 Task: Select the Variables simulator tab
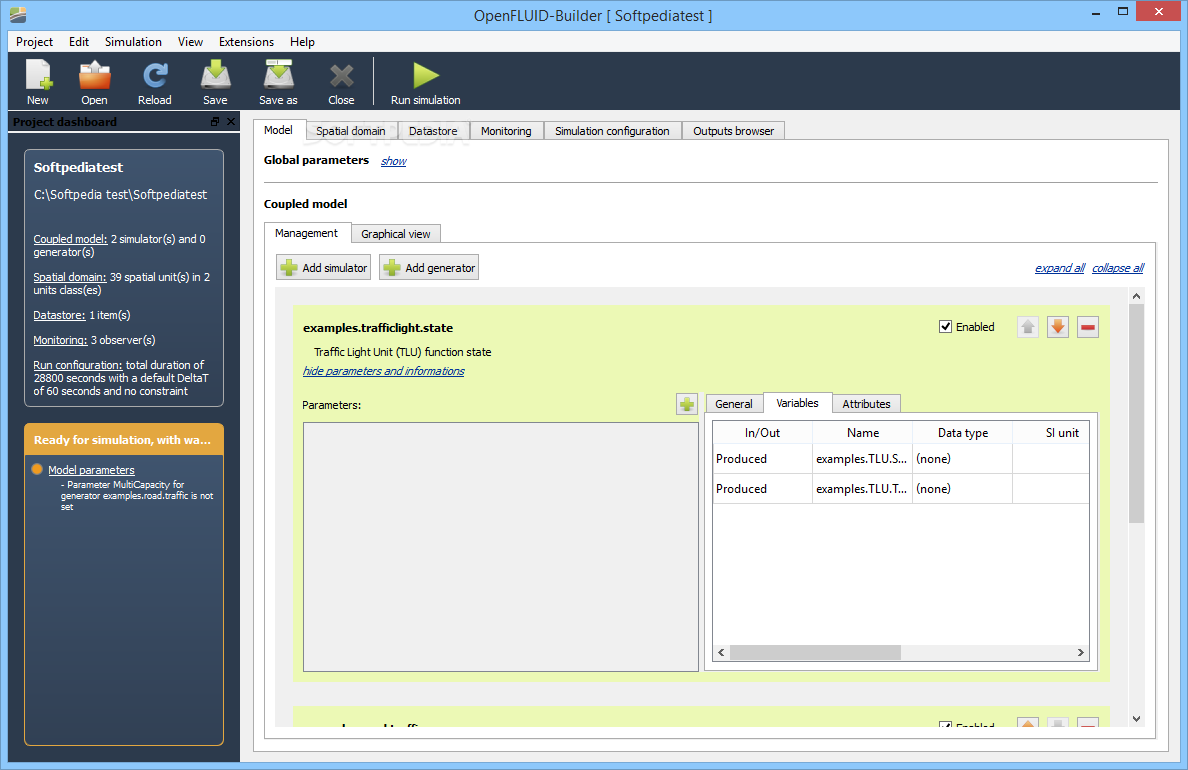797,403
